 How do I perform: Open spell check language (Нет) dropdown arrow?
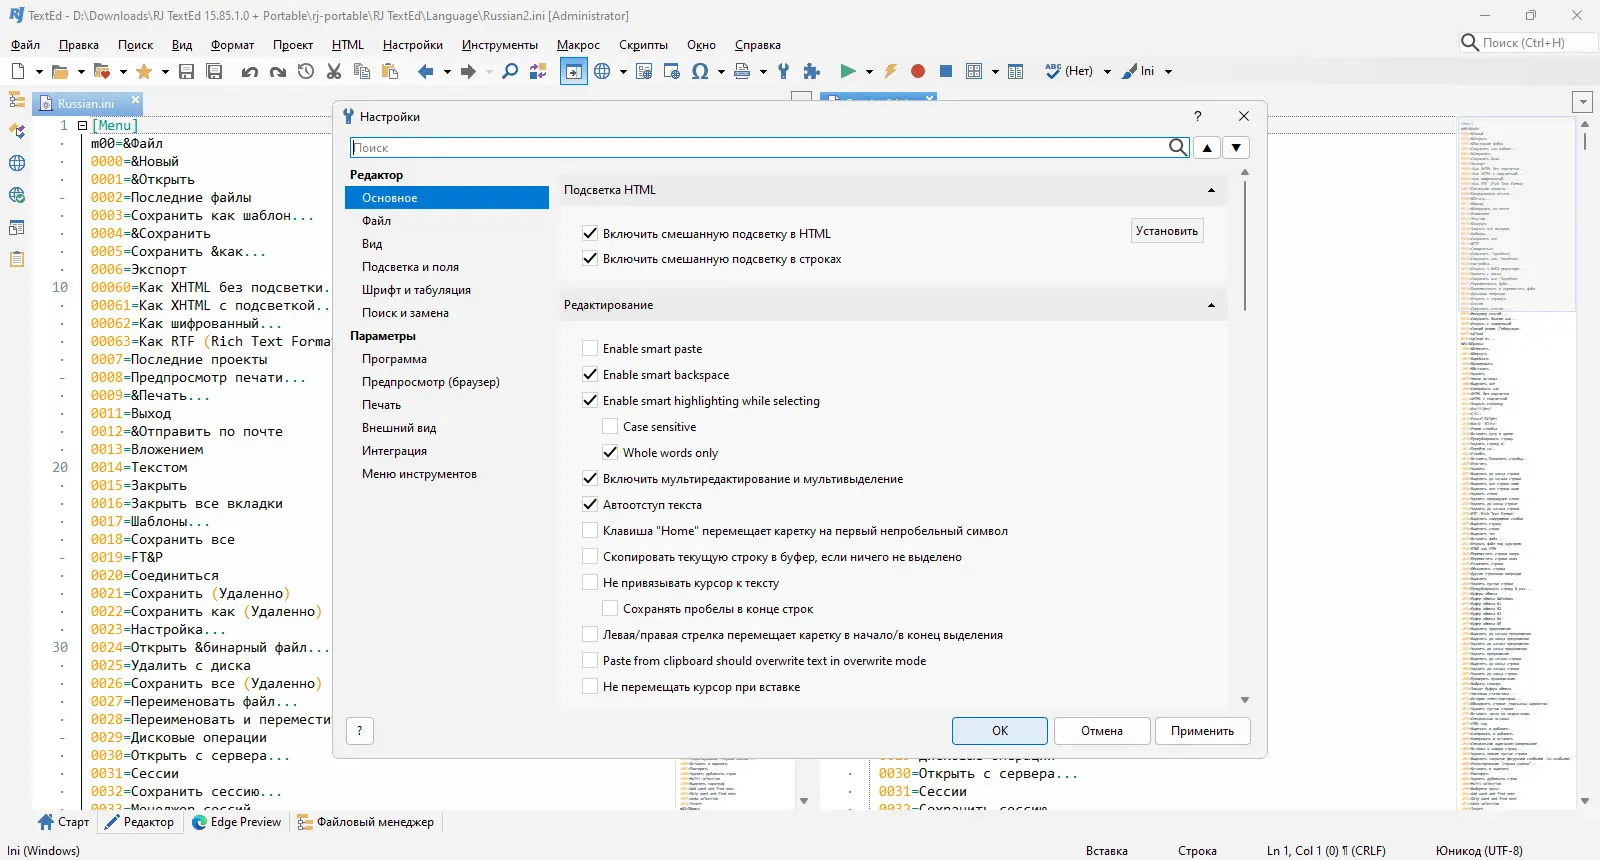pos(1107,71)
